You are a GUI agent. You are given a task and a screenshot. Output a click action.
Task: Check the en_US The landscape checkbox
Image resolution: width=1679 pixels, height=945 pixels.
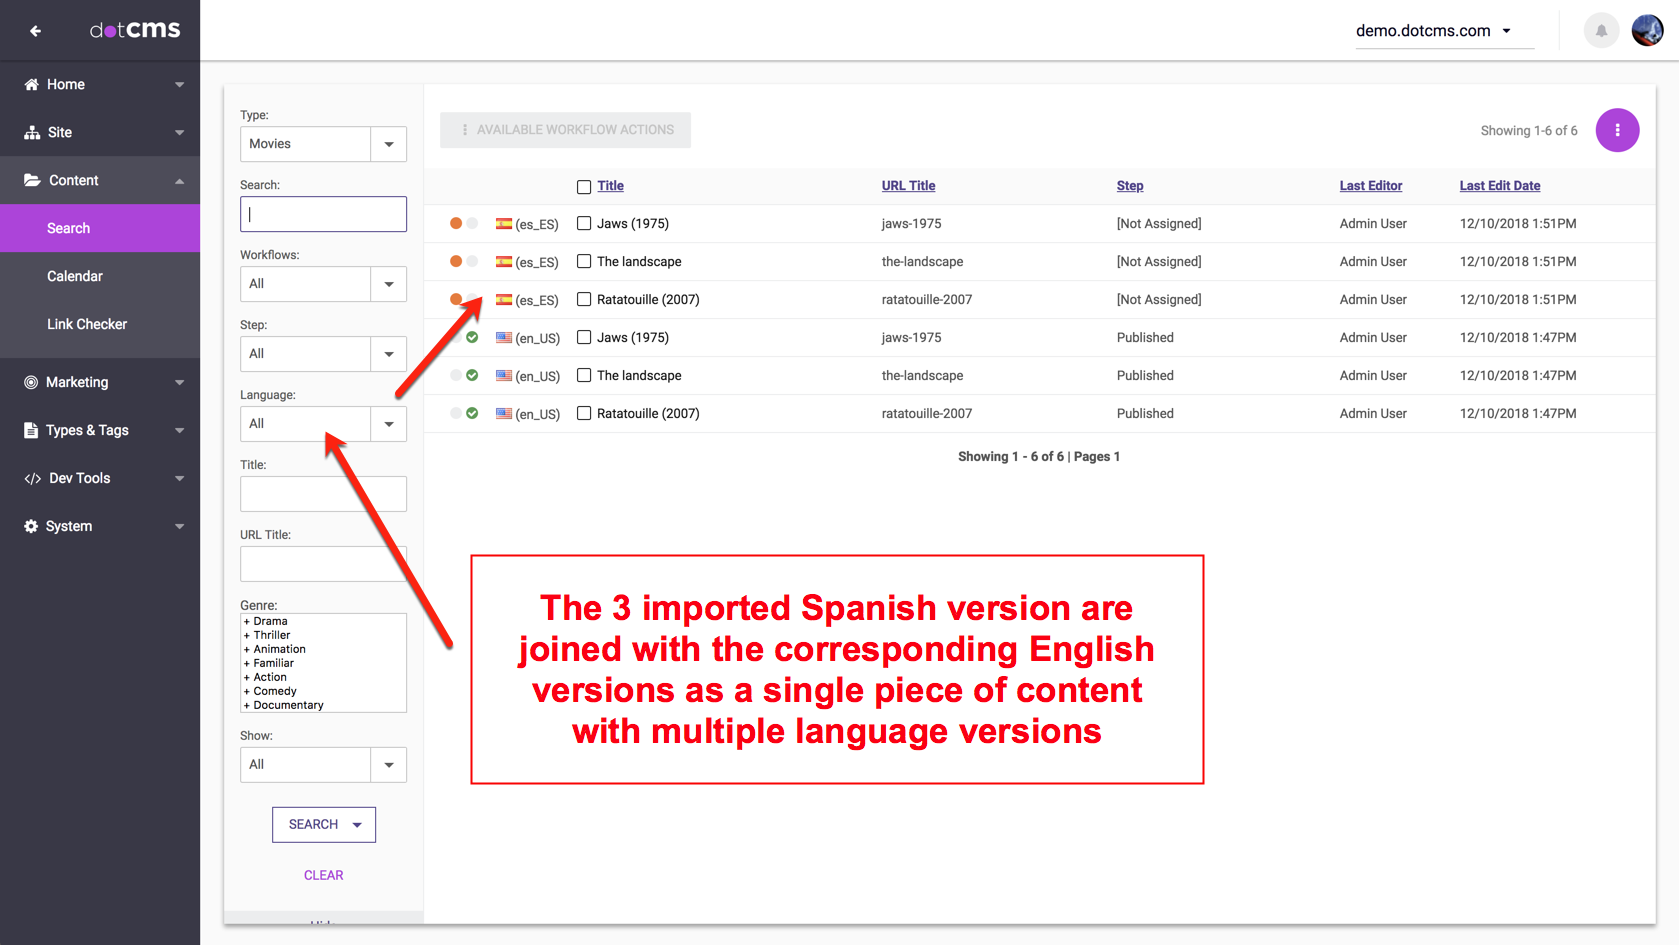[584, 376]
